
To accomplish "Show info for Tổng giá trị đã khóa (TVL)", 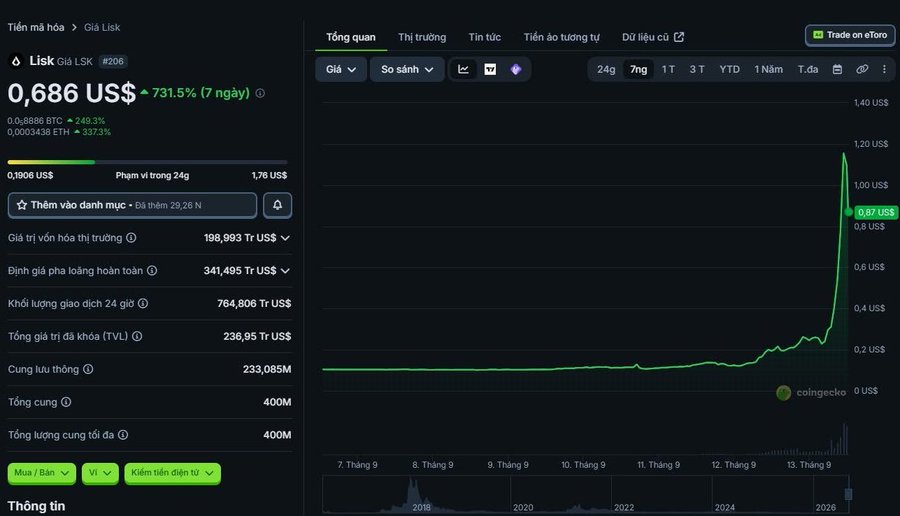I will [x=137, y=336].
